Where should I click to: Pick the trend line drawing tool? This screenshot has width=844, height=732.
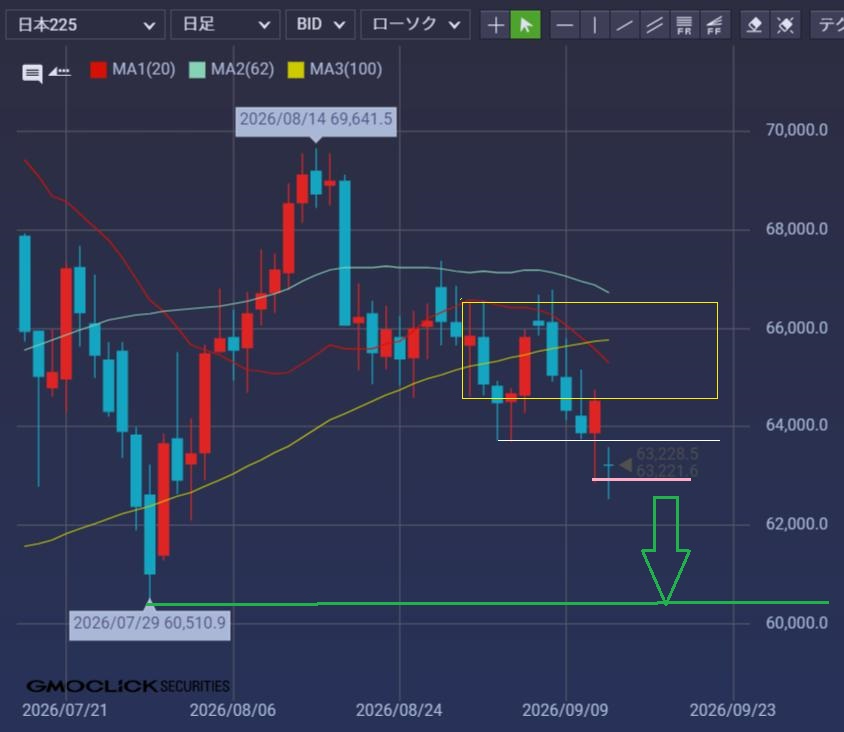coord(624,25)
